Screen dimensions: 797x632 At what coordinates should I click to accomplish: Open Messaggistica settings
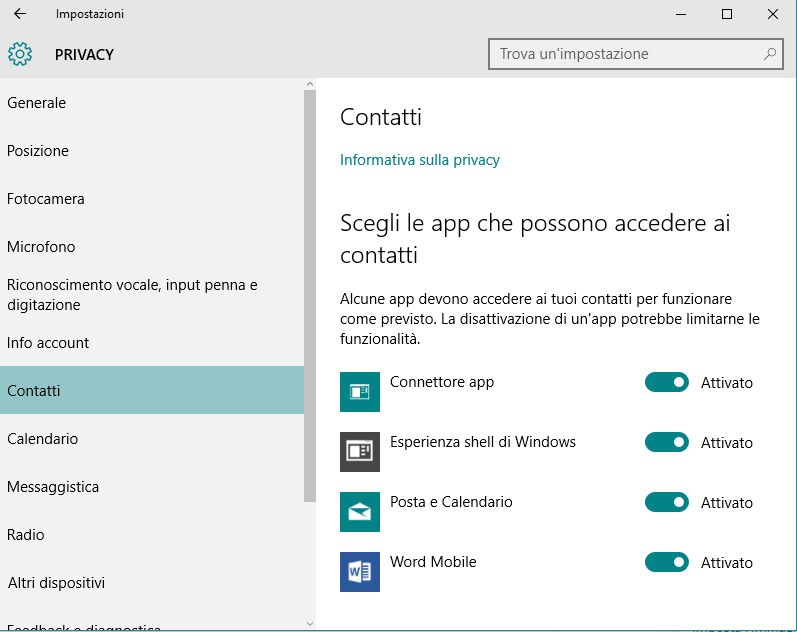click(x=53, y=487)
